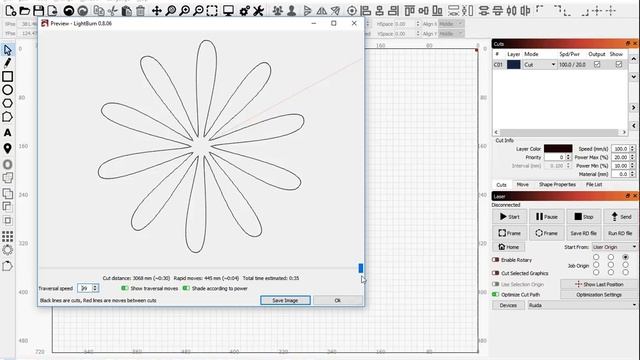
Task: Click the C01 layer color swatch in the Cuts list
Action: coord(513,64)
